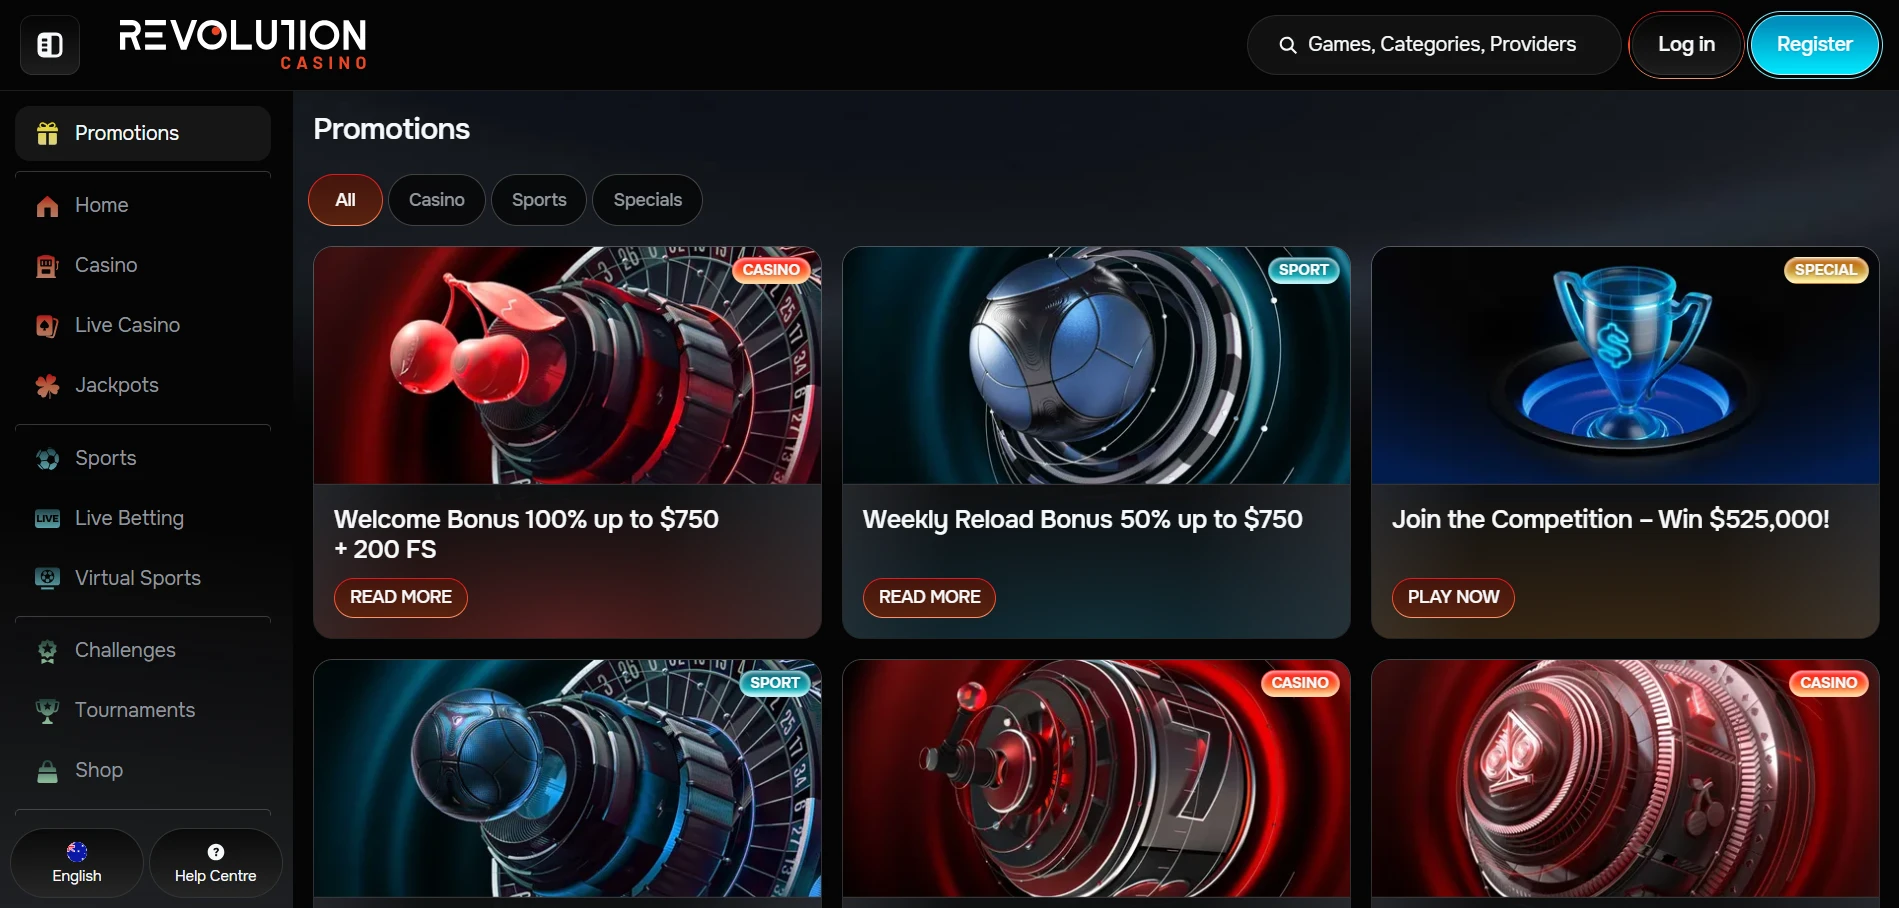Screen dimensions: 1899x908
Task: Open the English language selector
Action: click(x=77, y=863)
